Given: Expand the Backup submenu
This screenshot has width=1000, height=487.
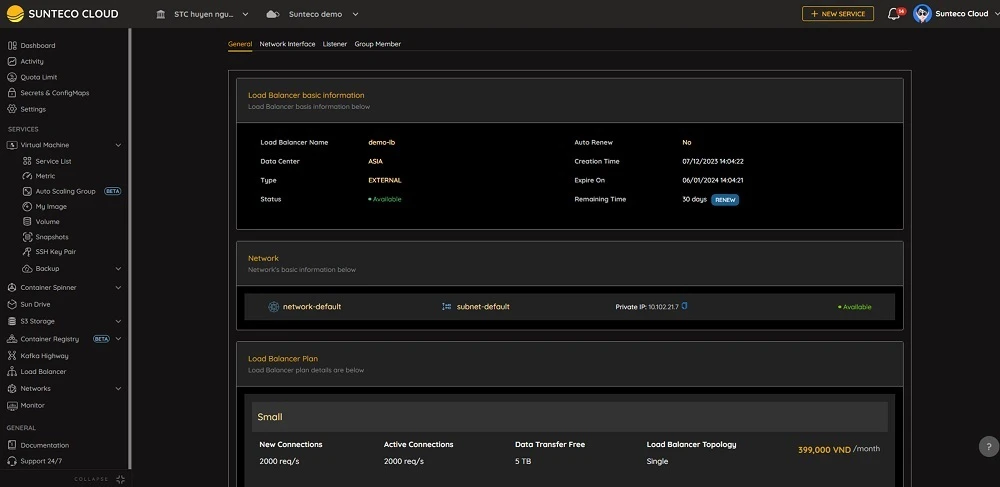Looking at the screenshot, I should (x=118, y=269).
